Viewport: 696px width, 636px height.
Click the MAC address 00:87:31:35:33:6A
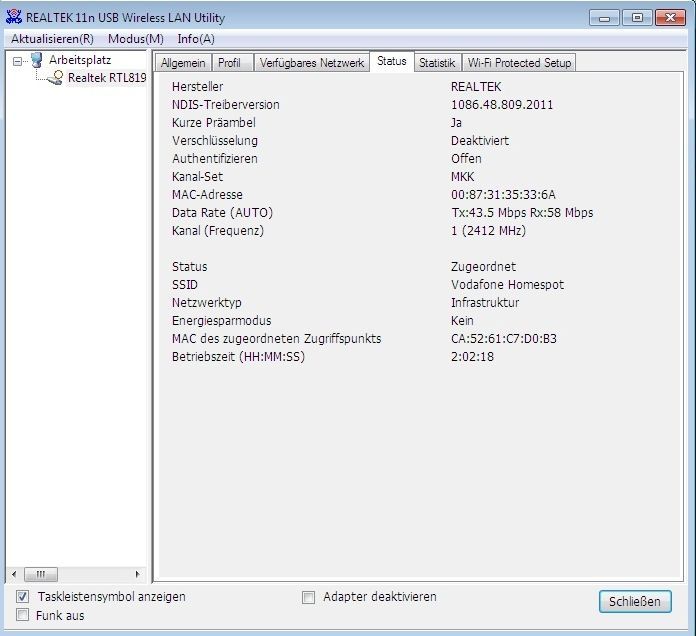pyautogui.click(x=503, y=194)
